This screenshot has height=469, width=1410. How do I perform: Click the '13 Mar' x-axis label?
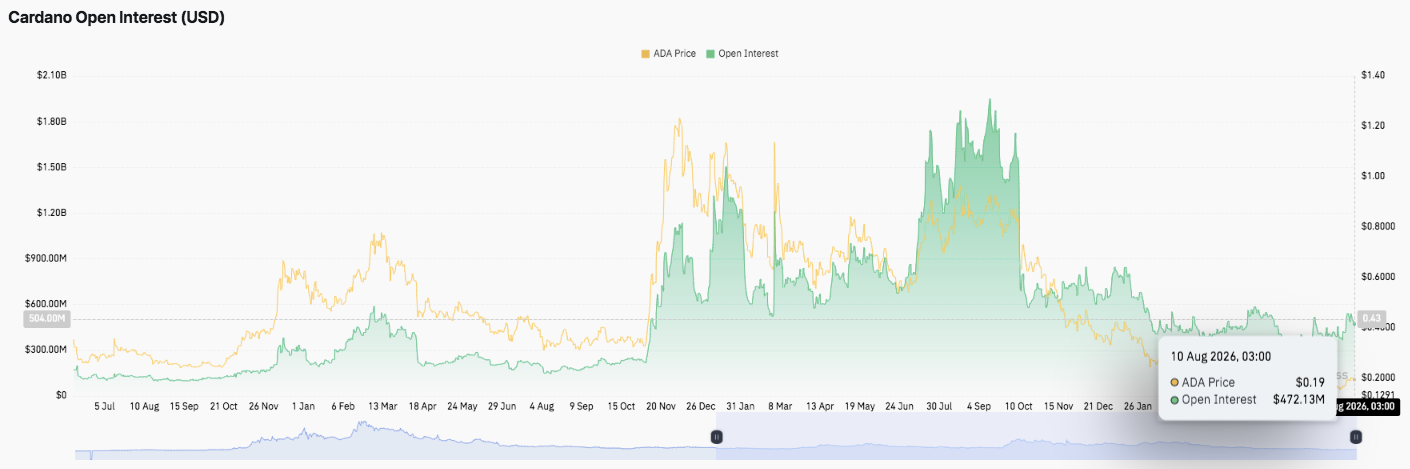(382, 407)
